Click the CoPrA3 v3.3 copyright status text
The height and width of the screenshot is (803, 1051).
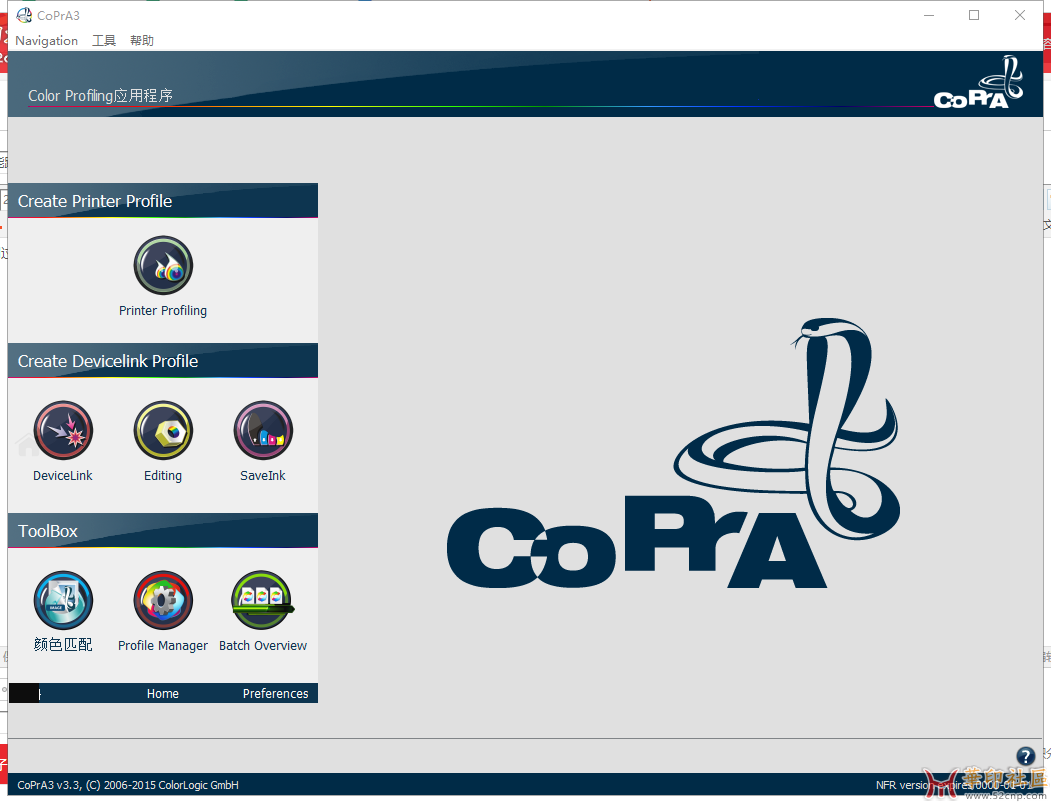pyautogui.click(x=128, y=786)
